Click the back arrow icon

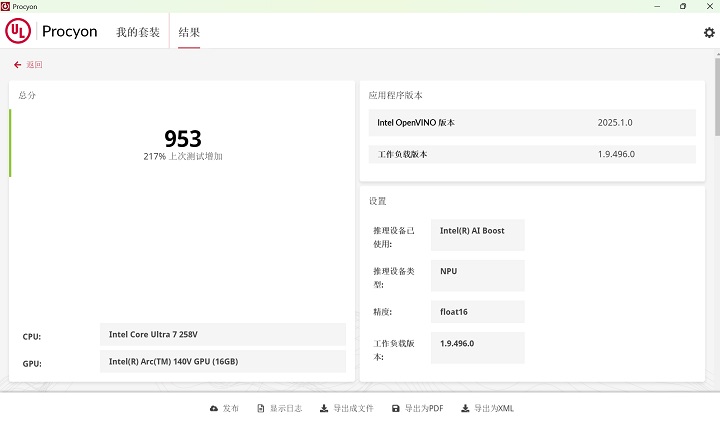tap(17, 65)
